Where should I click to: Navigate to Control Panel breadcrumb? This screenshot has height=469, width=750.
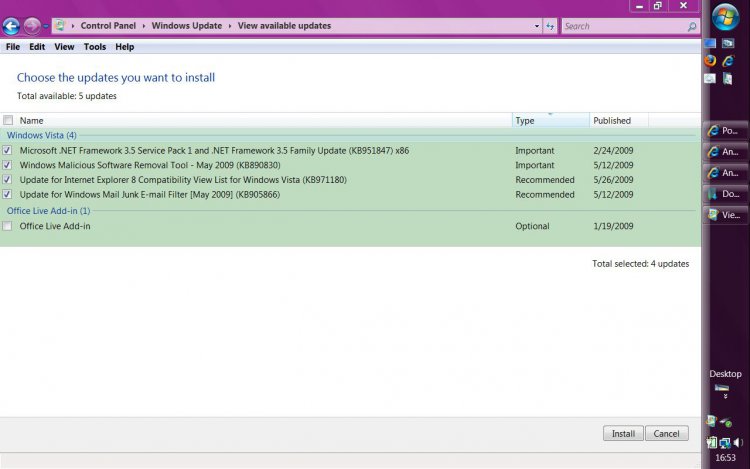[x=108, y=26]
